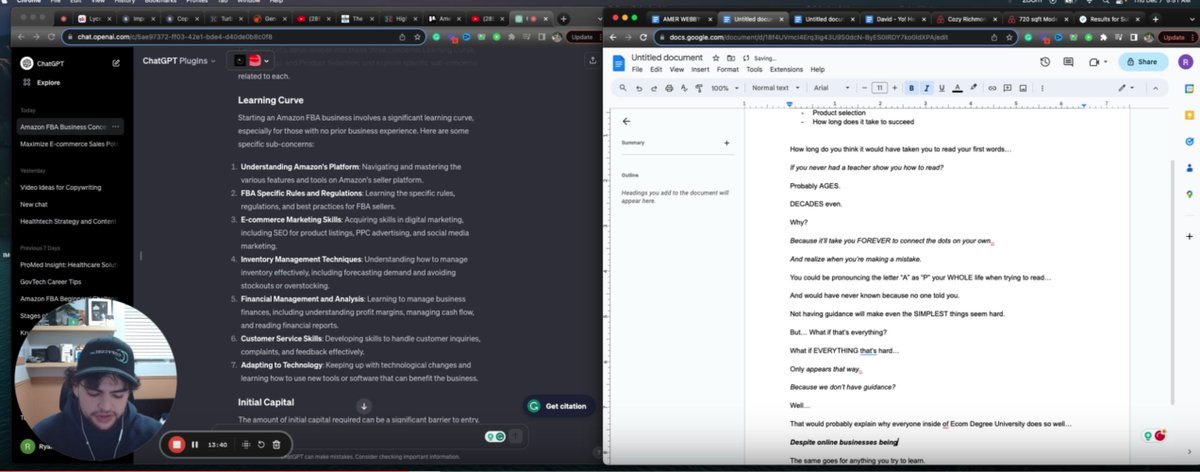Start a new chat in ChatGPT
This screenshot has height=472, width=1200.
(116, 62)
